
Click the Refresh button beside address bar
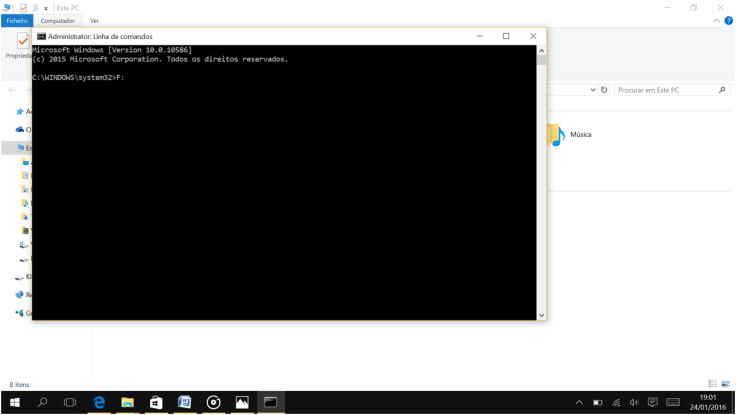coord(604,90)
